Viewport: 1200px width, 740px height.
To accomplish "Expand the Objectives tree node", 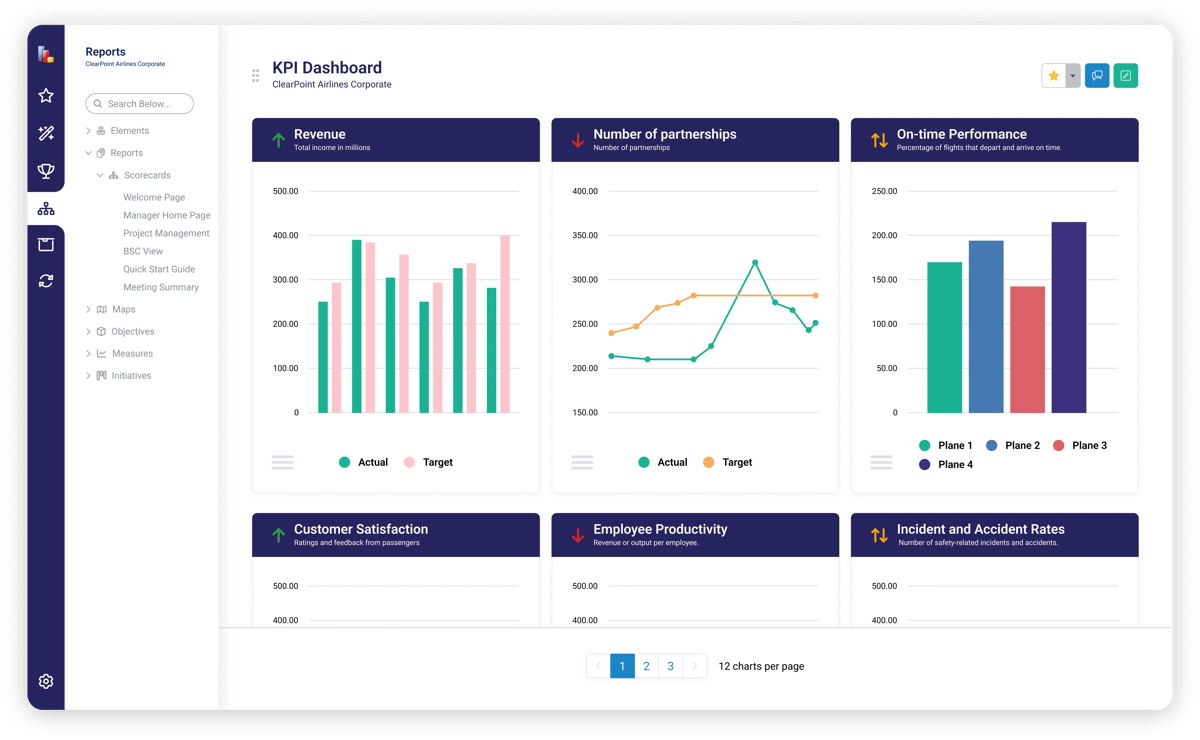I will click(88, 332).
